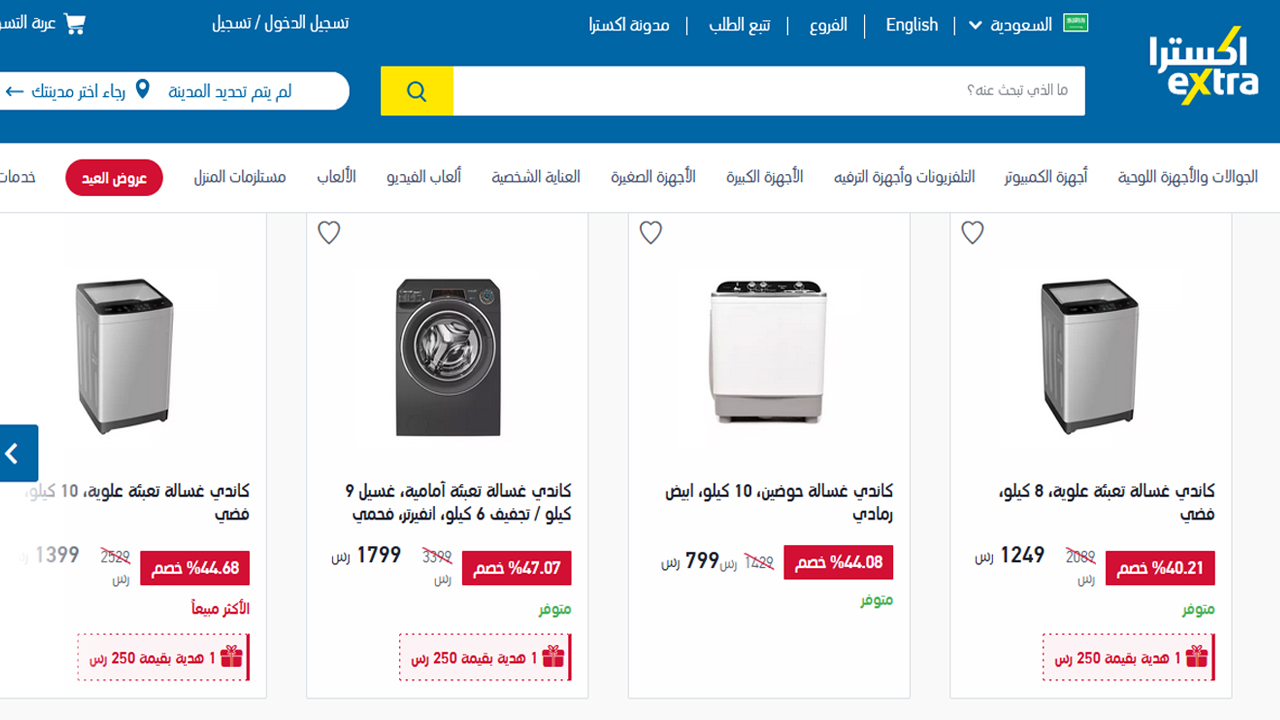Open the أجهزة الكمبيوتر category menu
1280x720 pixels.
pos(1046,177)
